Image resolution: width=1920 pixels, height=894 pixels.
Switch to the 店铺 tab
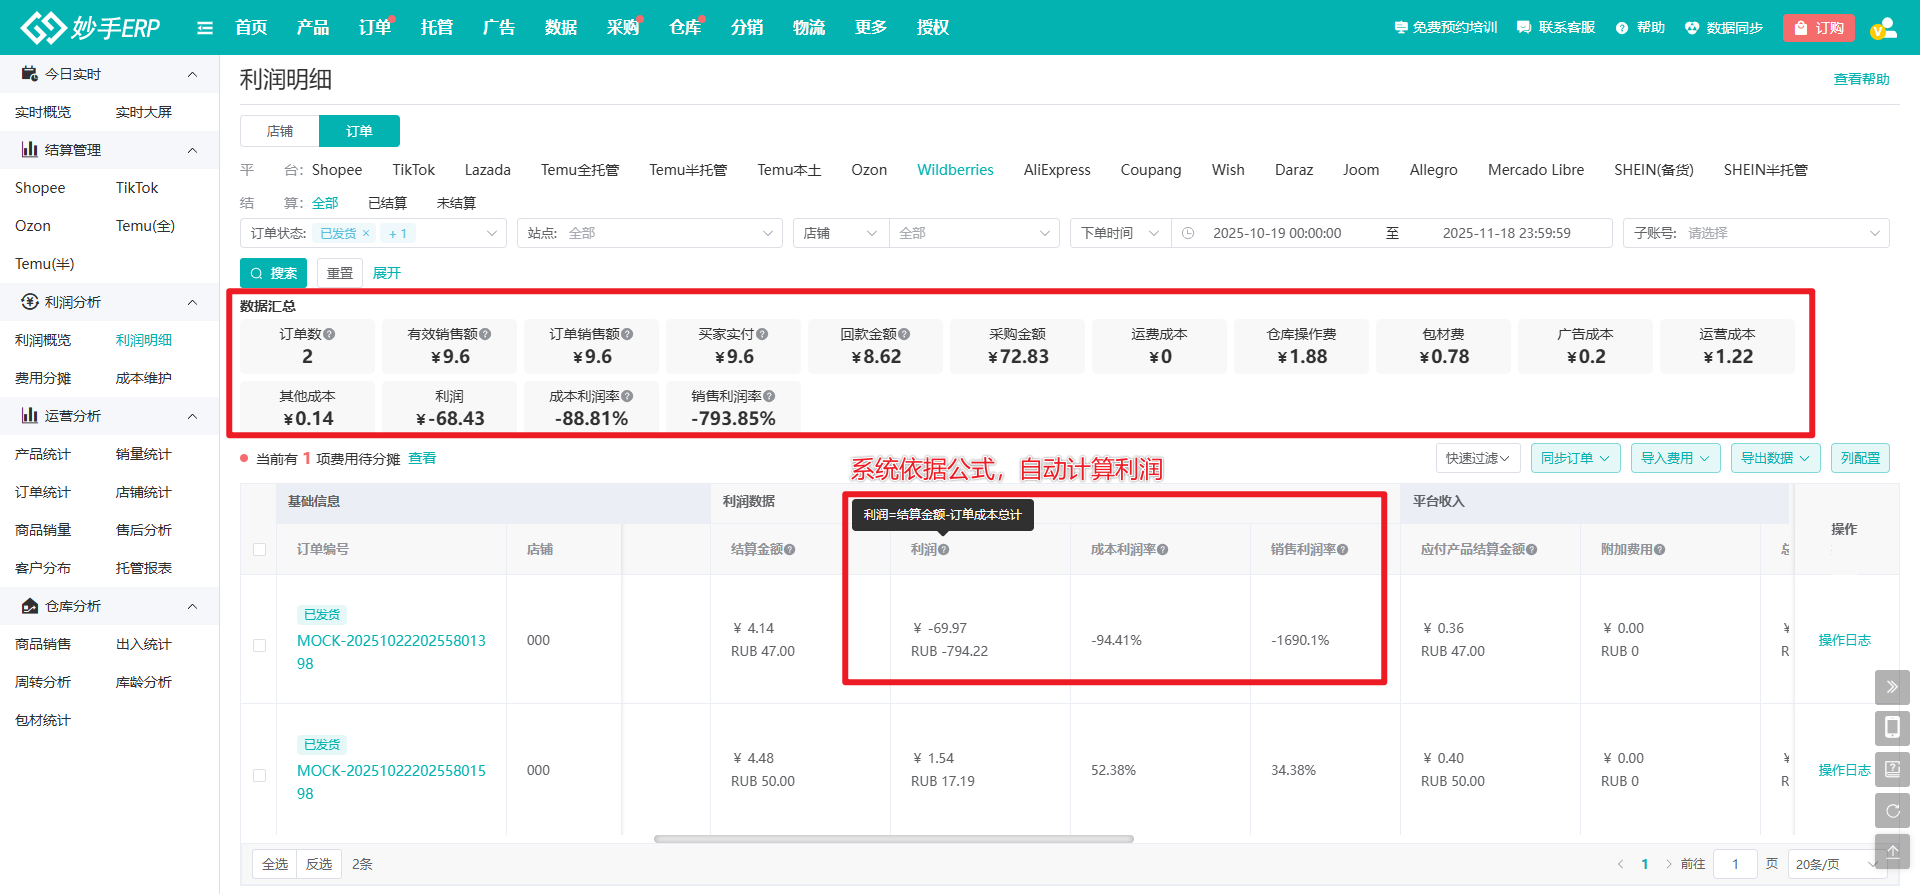pyautogui.click(x=280, y=131)
